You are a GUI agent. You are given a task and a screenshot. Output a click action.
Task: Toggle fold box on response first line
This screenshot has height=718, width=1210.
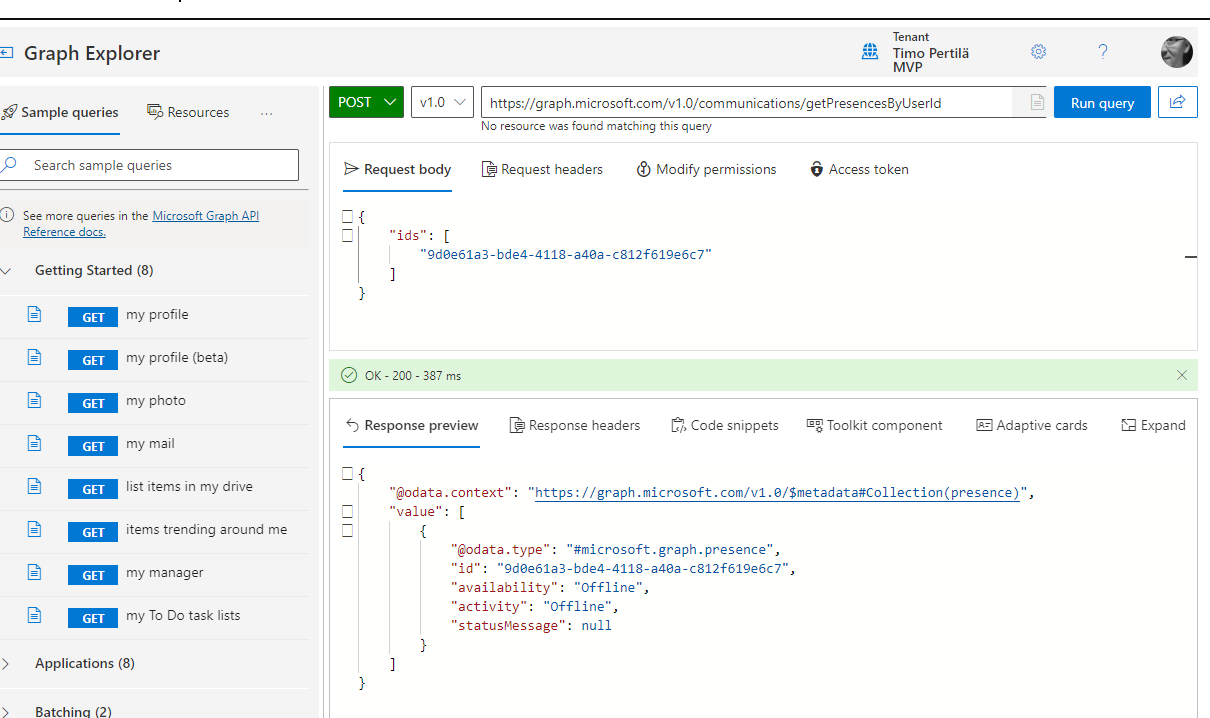coord(347,473)
